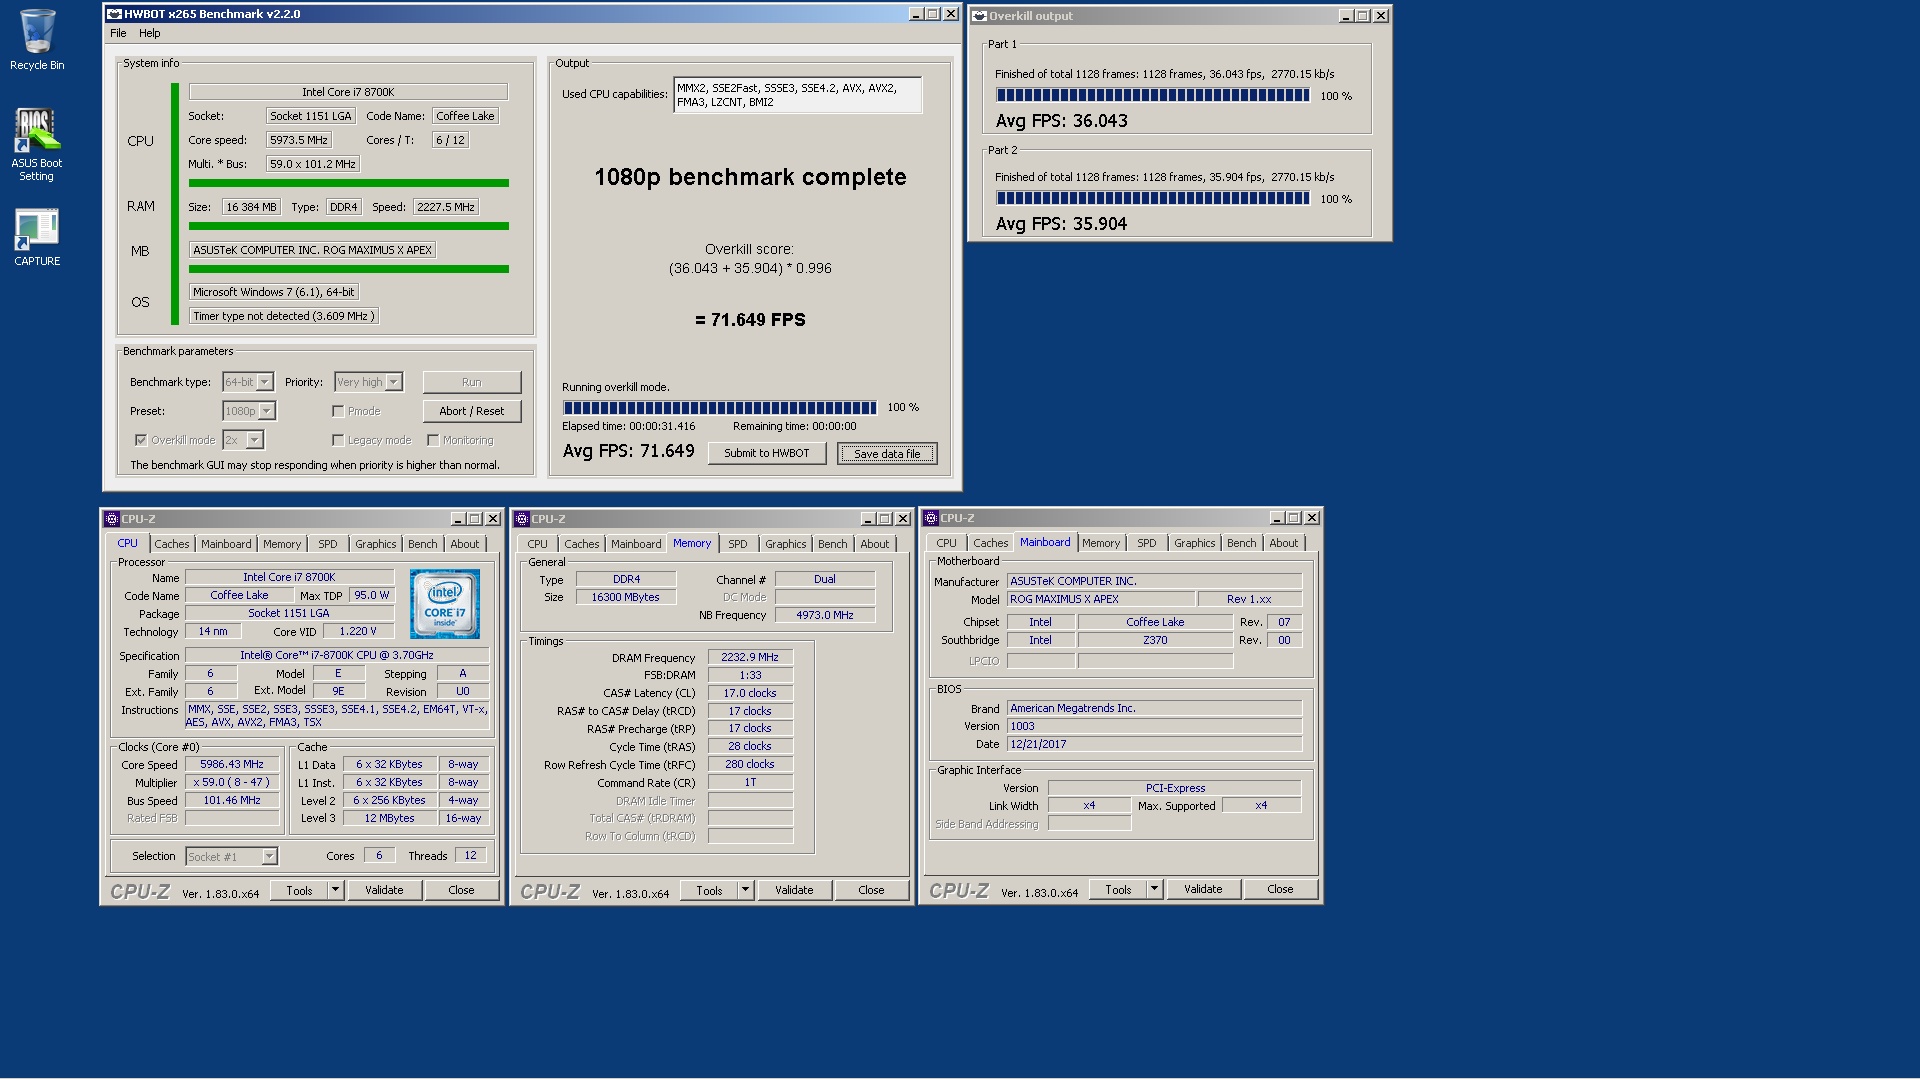Click the '= 71.649 FPS' score text

[750, 320]
